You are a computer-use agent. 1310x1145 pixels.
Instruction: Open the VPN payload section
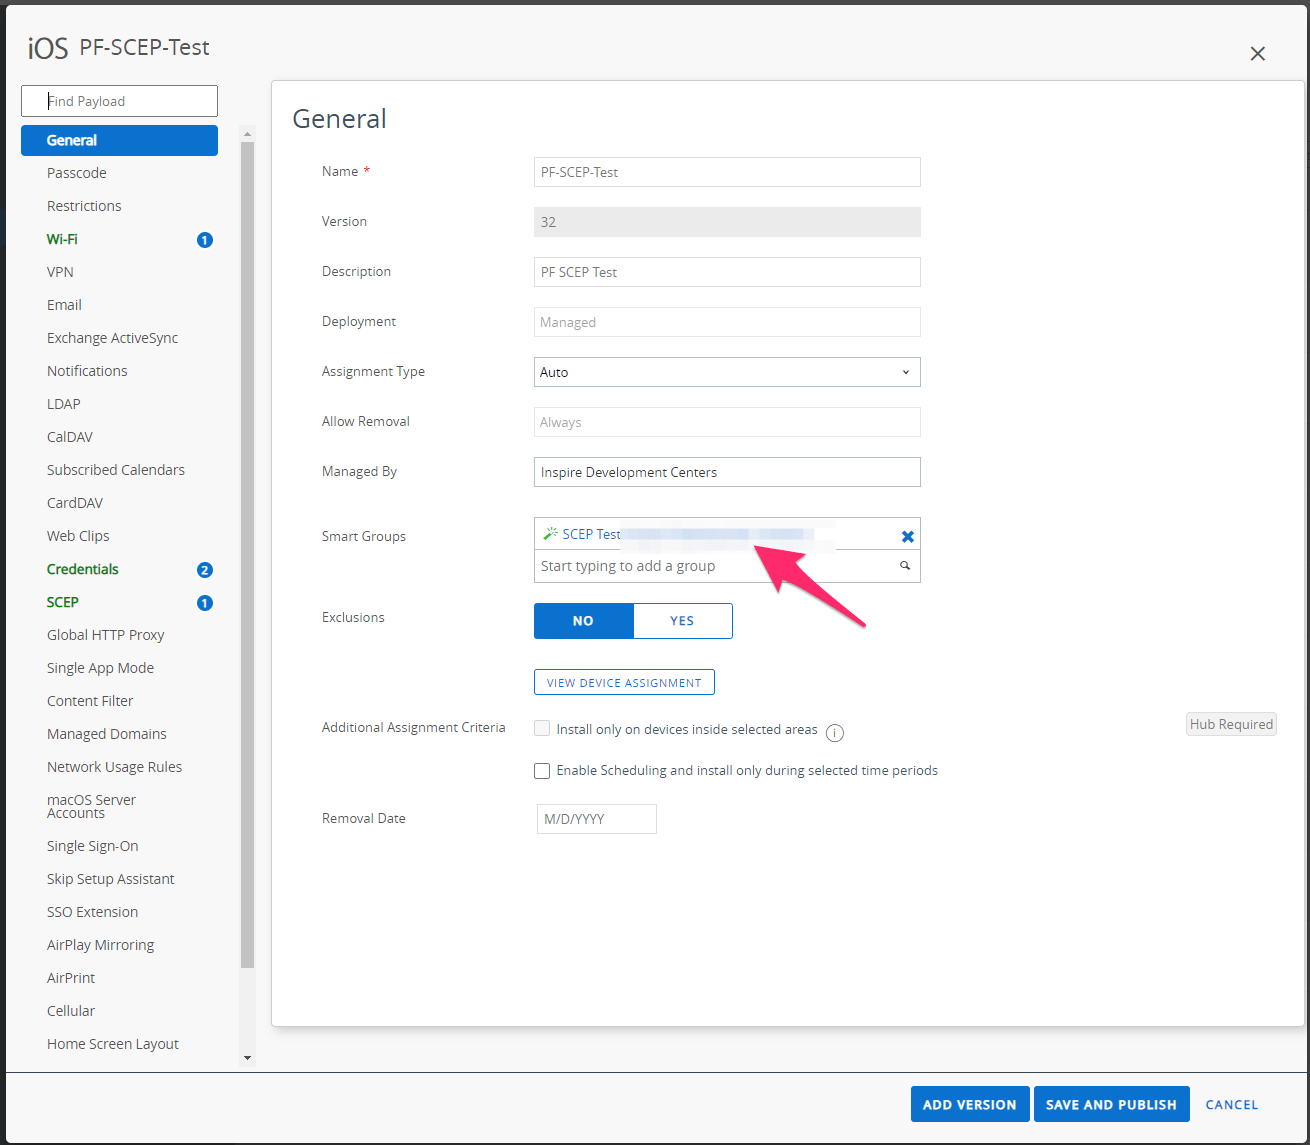pos(60,271)
